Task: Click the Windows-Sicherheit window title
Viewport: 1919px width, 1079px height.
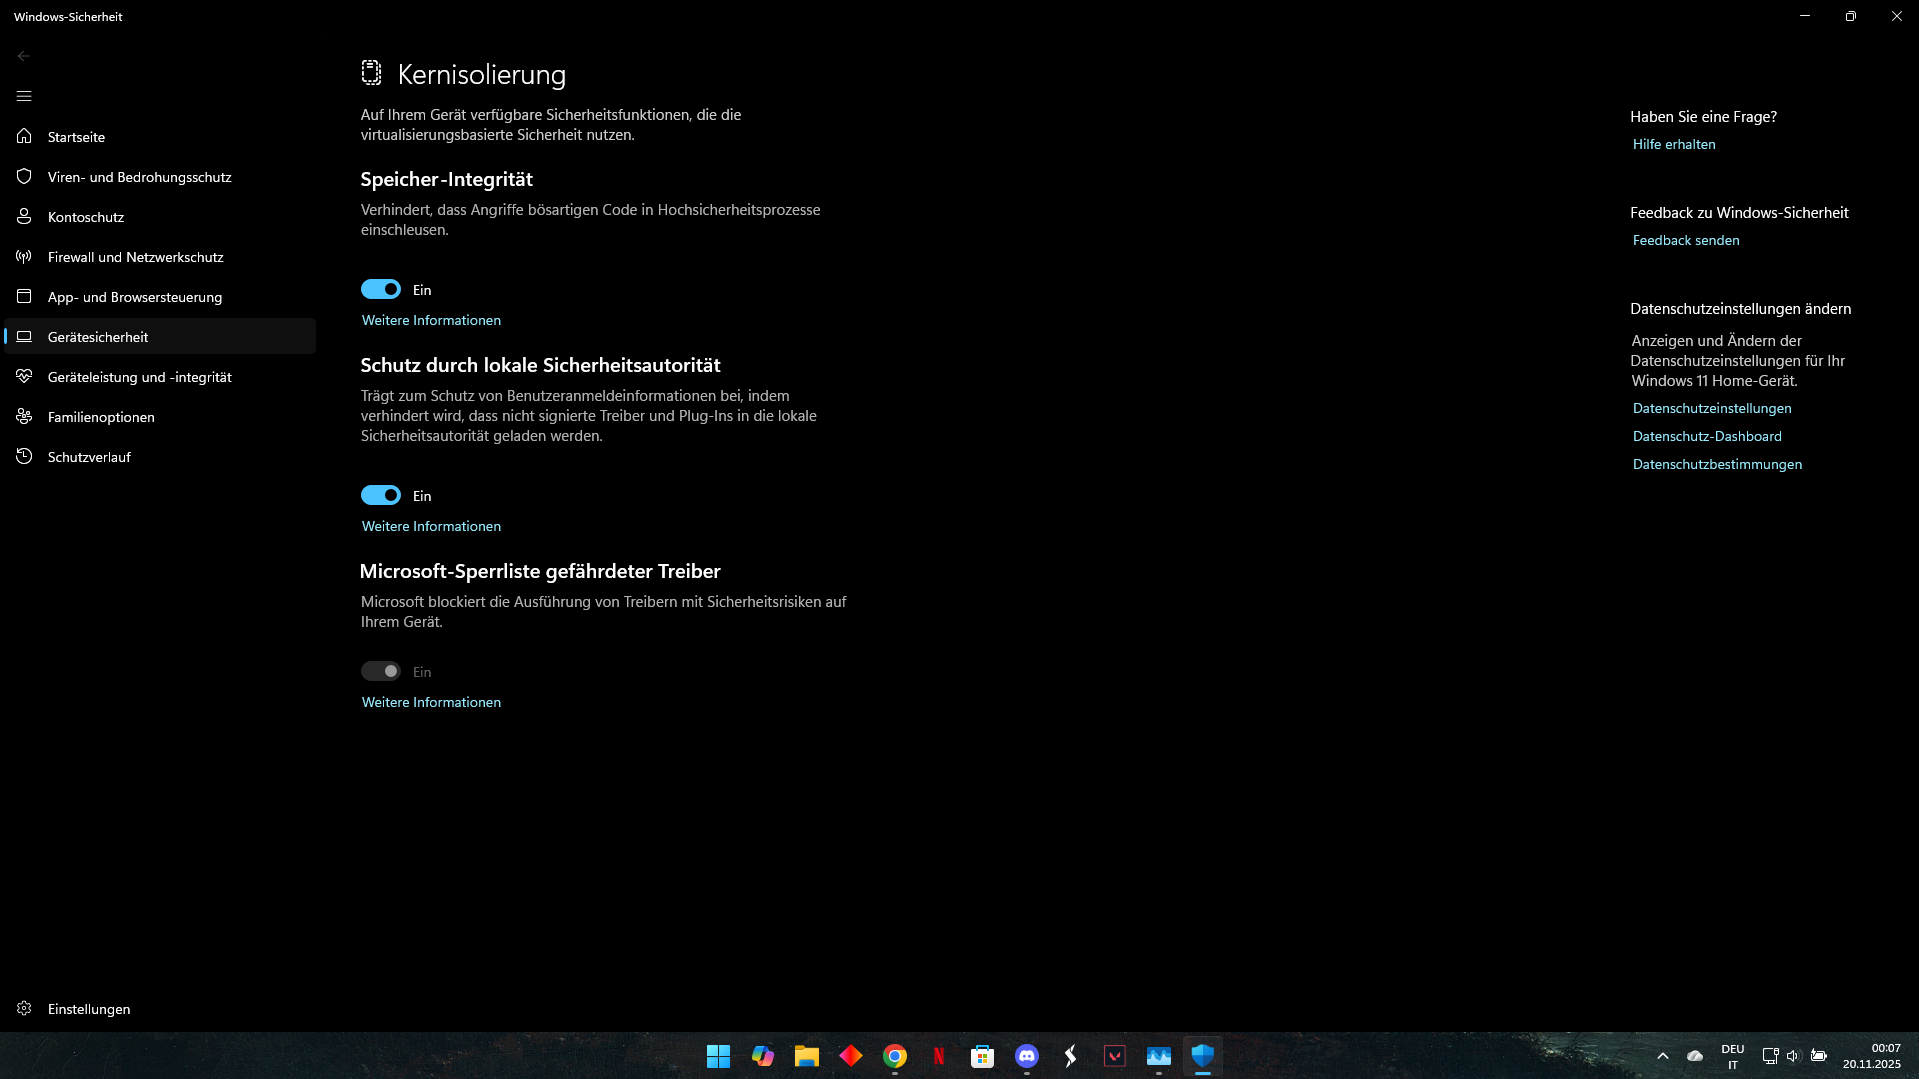Action: (x=68, y=17)
